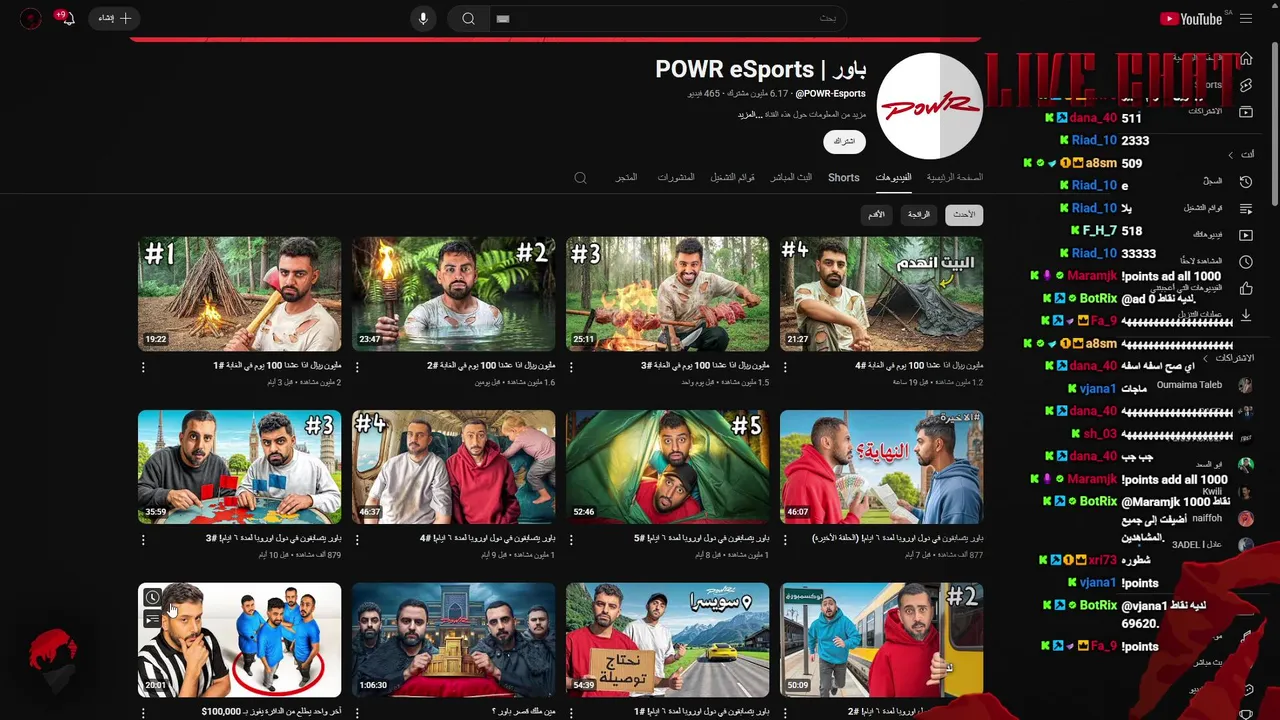This screenshot has width=1280, height=720.
Task: Open the three-dot menu for the forest #1 video
Action: pos(143,367)
